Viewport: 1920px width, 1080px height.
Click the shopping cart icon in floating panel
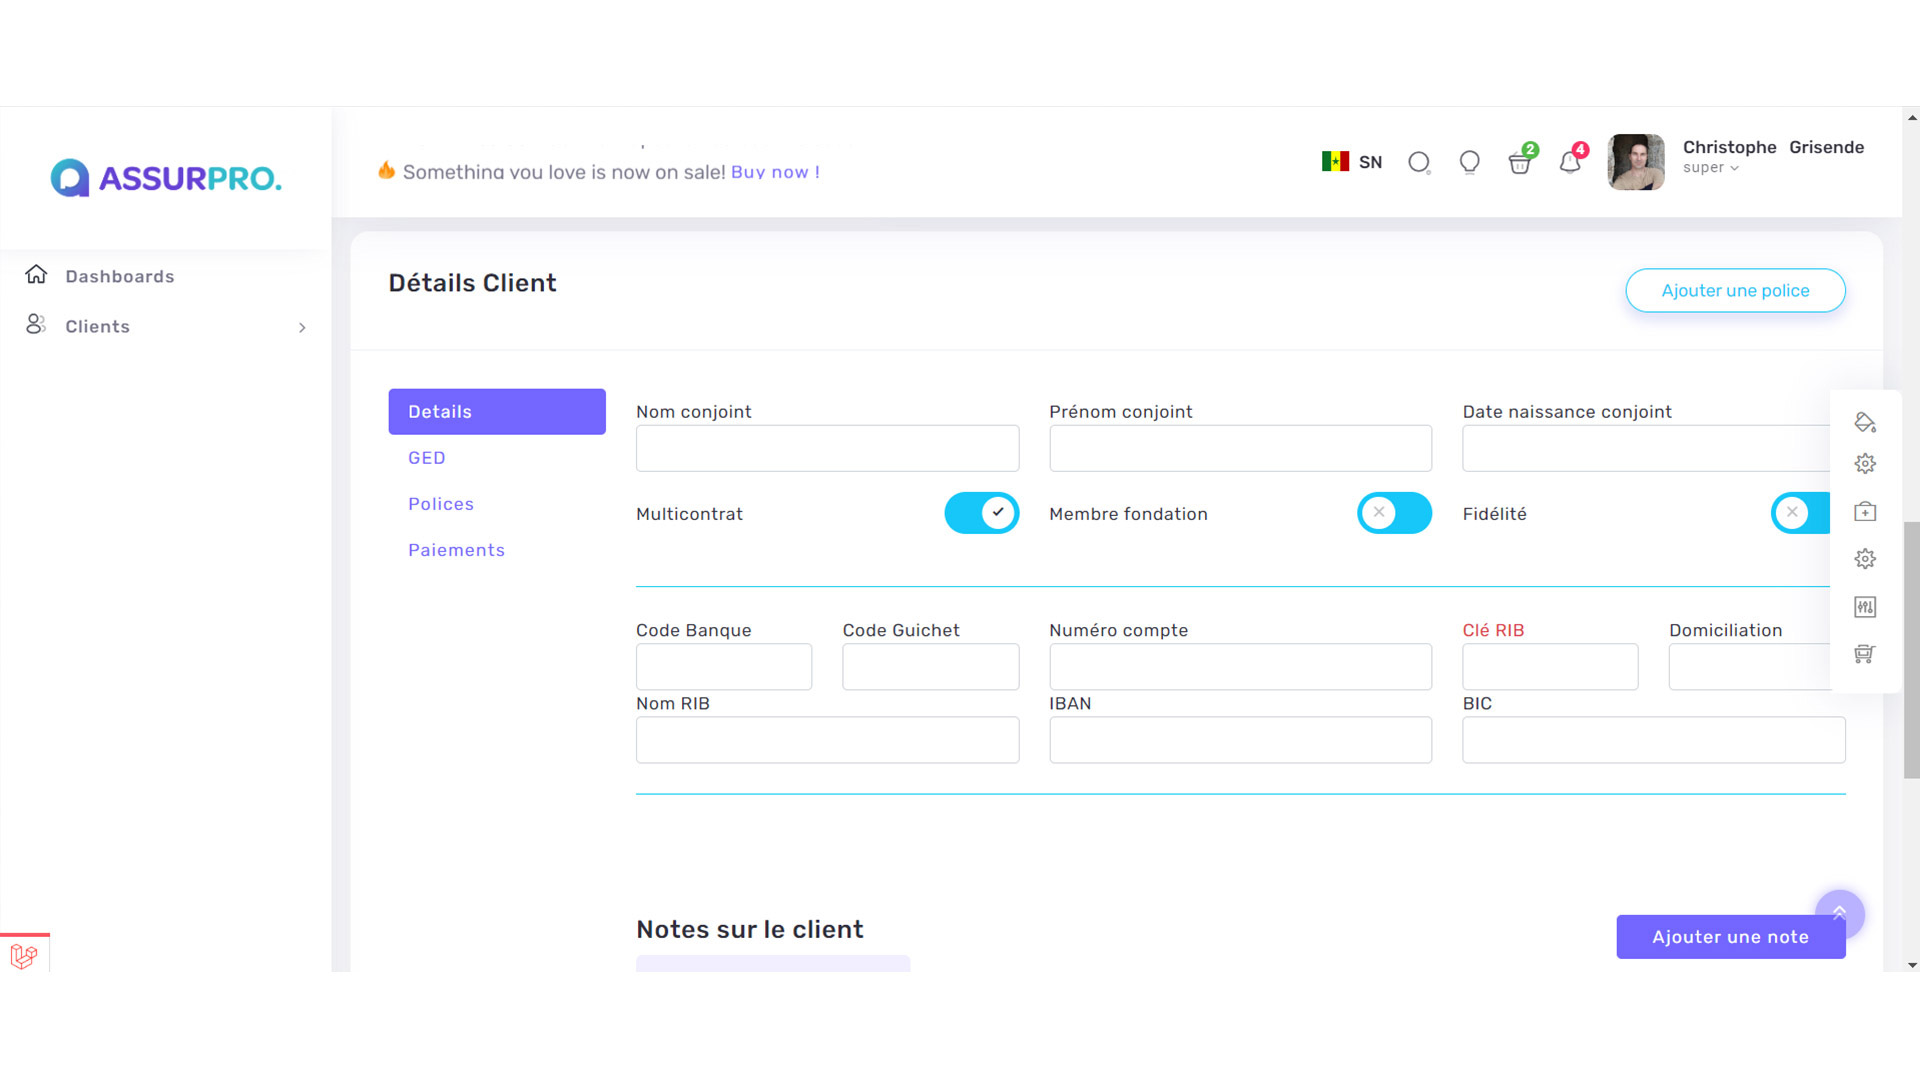click(x=1865, y=654)
